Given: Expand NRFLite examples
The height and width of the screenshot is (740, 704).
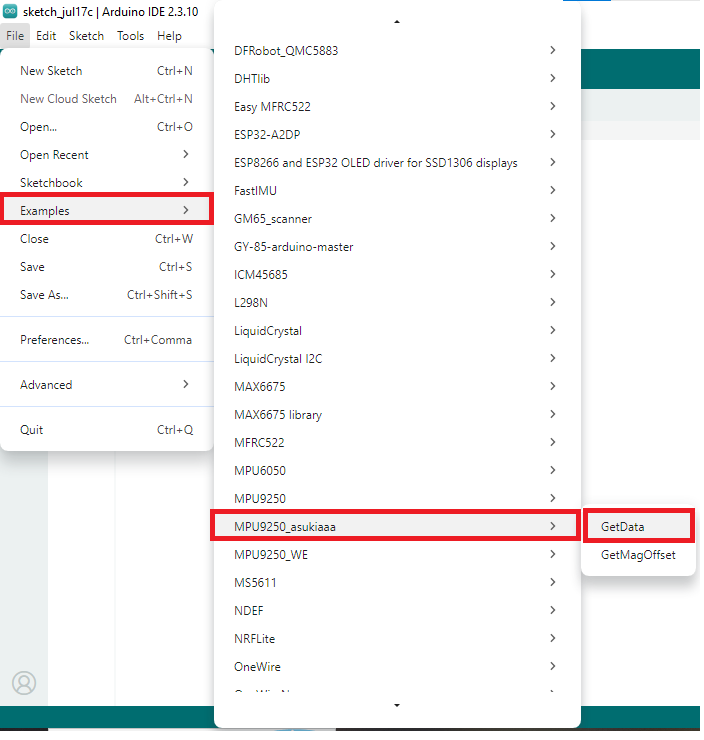Looking at the screenshot, I should (x=397, y=639).
